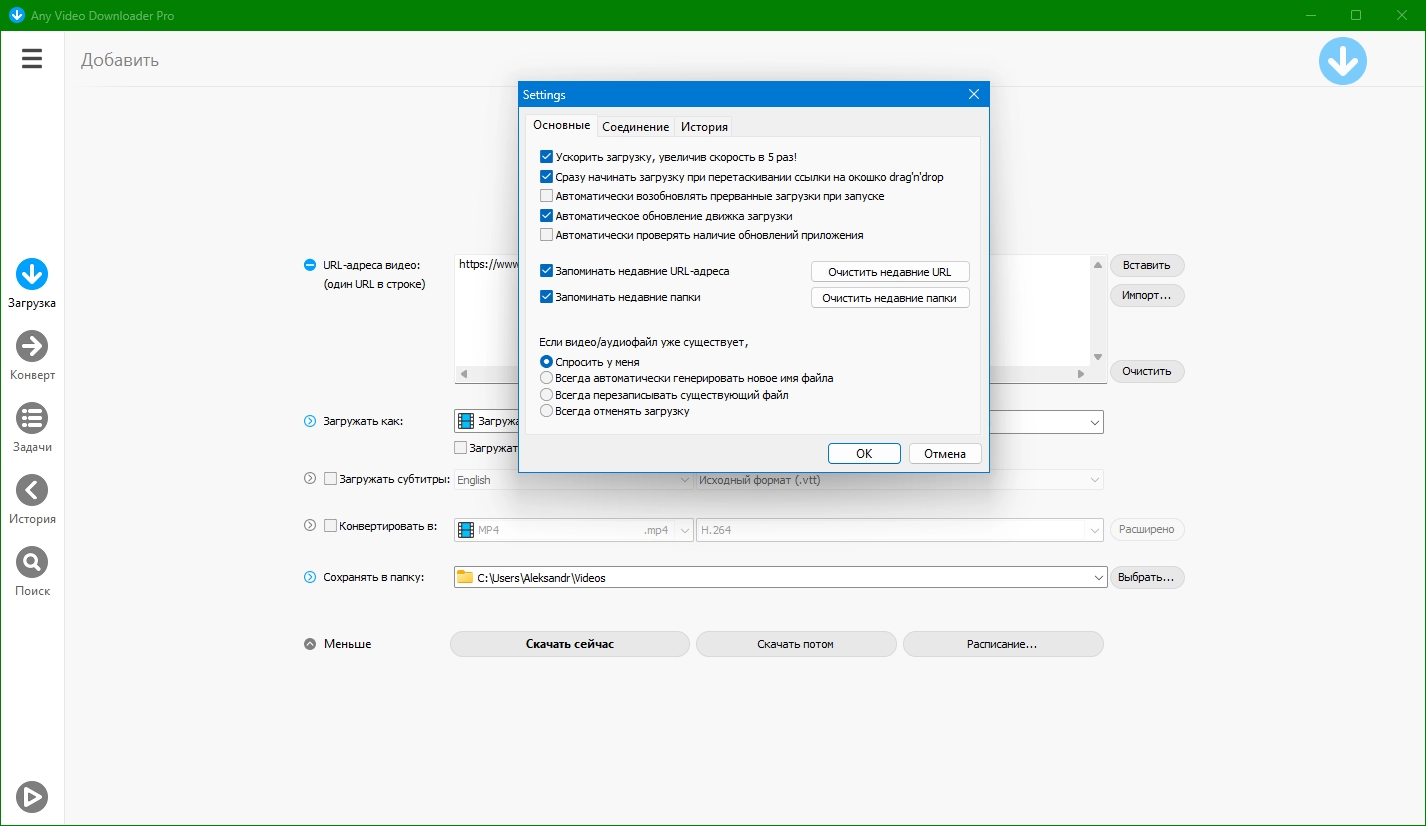Click the Расширено advanced button
This screenshot has width=1426, height=826.
(1146, 529)
